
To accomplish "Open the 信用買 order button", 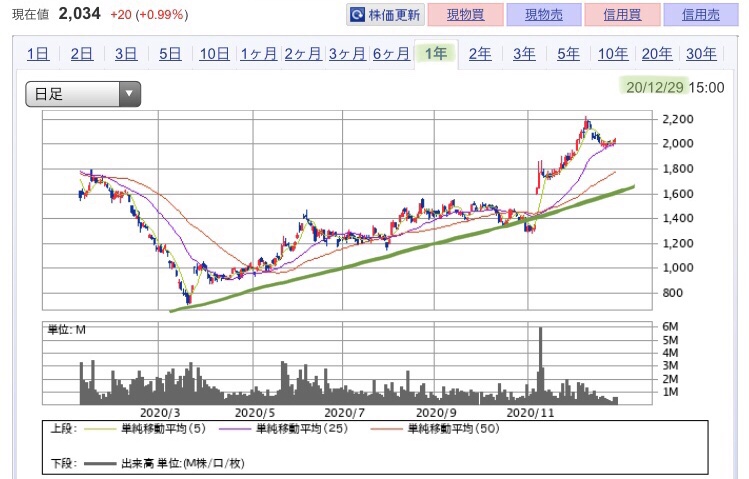I will coord(622,15).
